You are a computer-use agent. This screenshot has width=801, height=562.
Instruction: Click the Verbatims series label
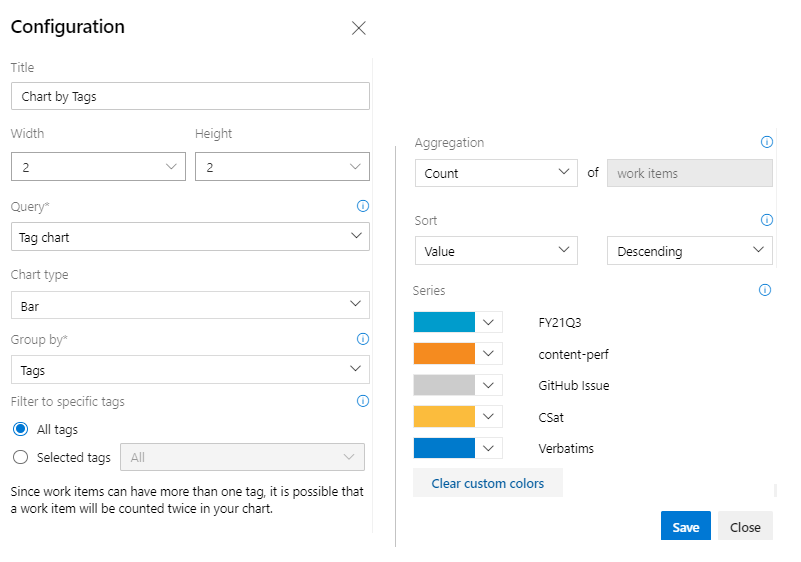[x=566, y=449]
